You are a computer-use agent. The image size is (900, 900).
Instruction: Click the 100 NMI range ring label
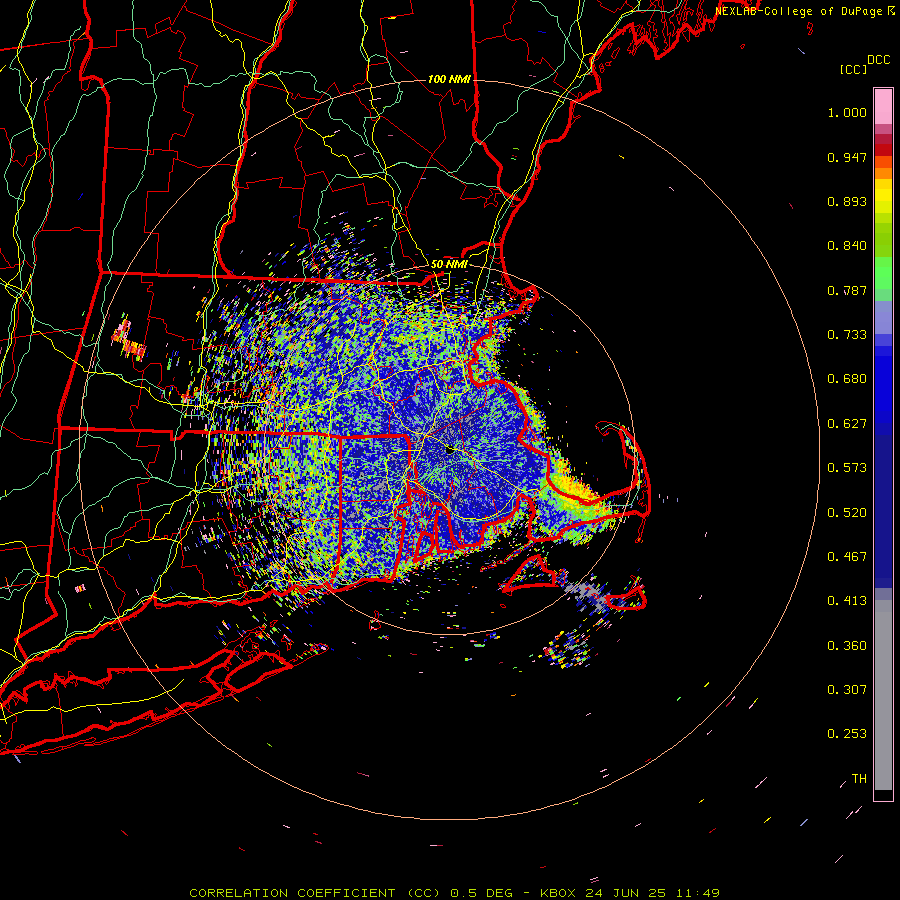pos(449,79)
